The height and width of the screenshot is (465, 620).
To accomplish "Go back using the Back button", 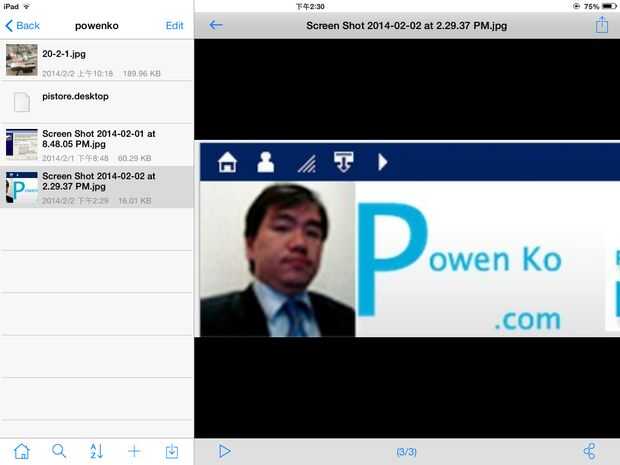I will (23, 26).
